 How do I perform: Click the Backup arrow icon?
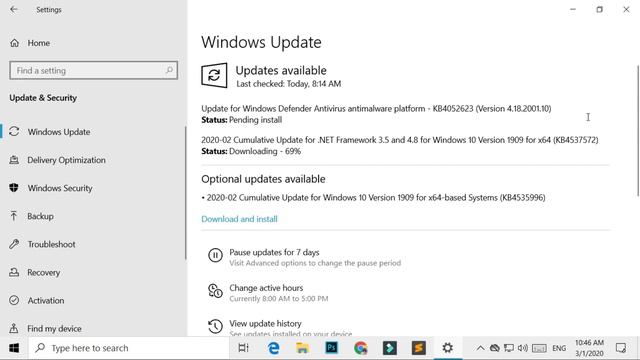[14, 216]
